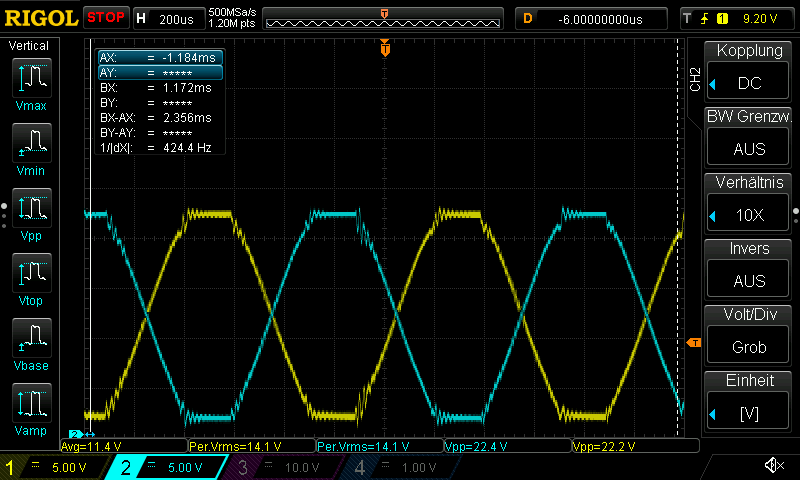The height and width of the screenshot is (480, 800).
Task: Select the Vmax measurement icon
Action: 30,80
